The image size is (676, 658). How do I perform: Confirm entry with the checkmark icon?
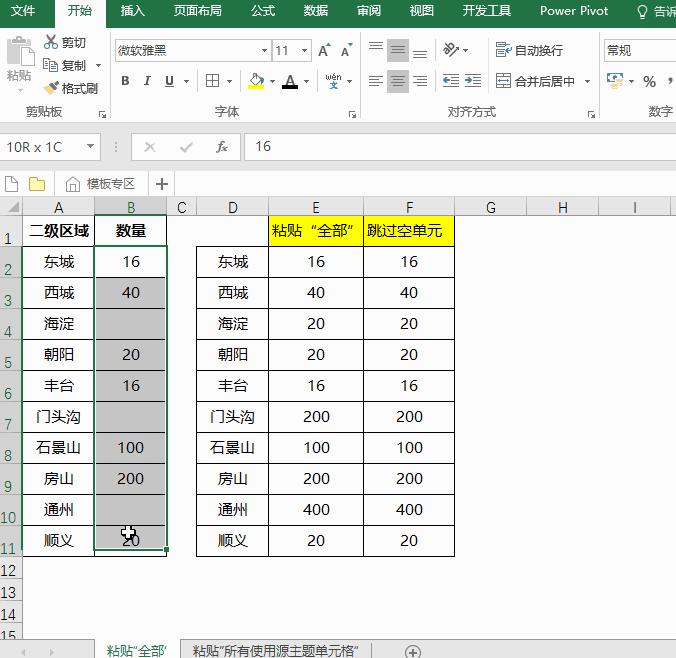click(186, 147)
